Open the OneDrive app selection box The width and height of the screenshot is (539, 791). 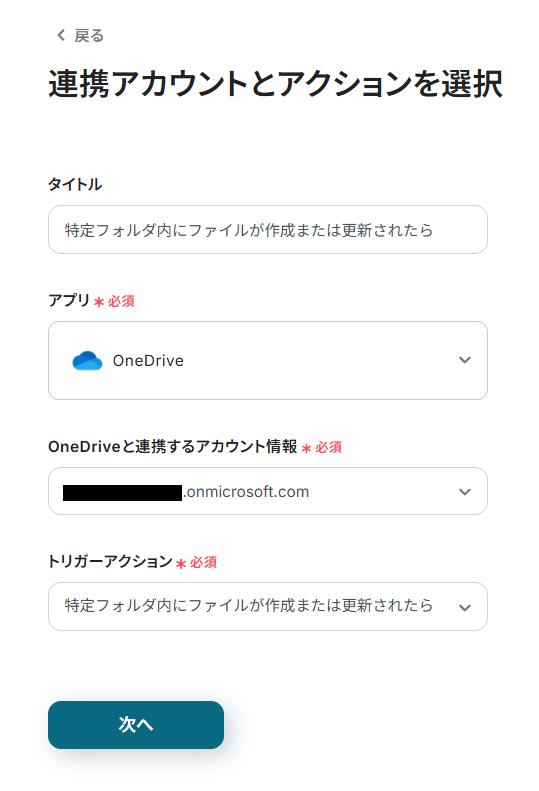(x=268, y=361)
